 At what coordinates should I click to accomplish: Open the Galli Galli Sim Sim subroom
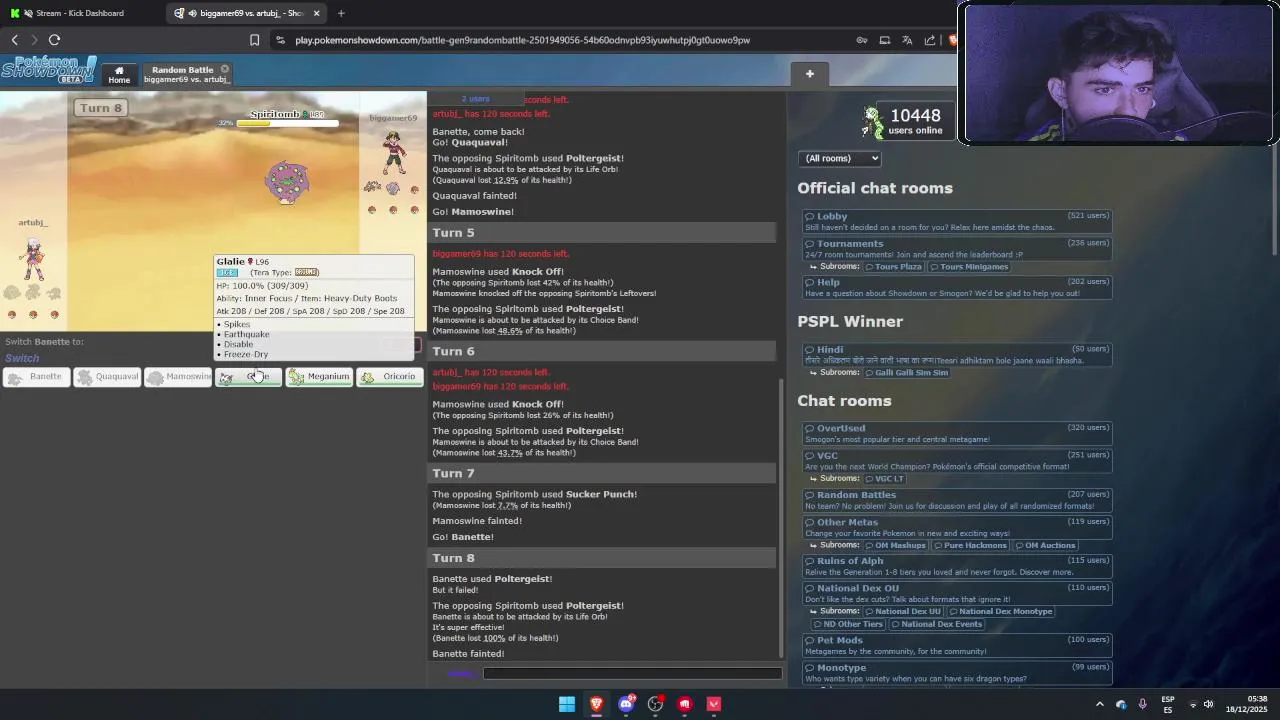pos(906,373)
